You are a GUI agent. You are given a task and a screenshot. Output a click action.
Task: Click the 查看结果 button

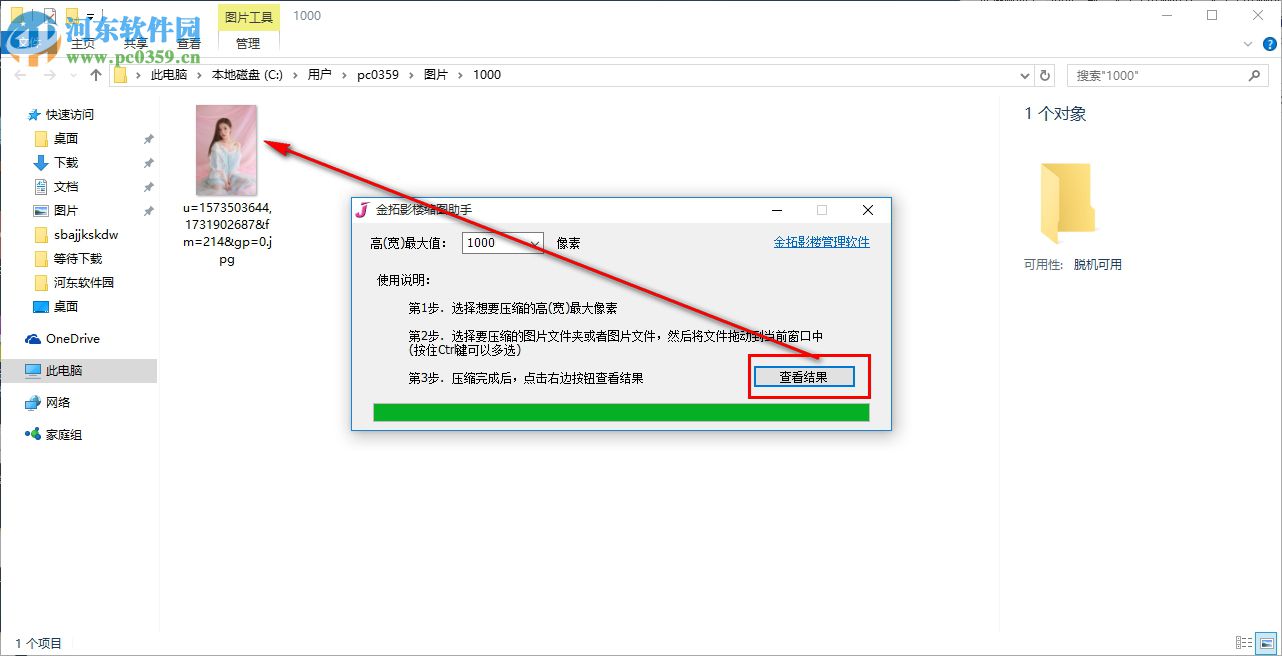tap(806, 376)
